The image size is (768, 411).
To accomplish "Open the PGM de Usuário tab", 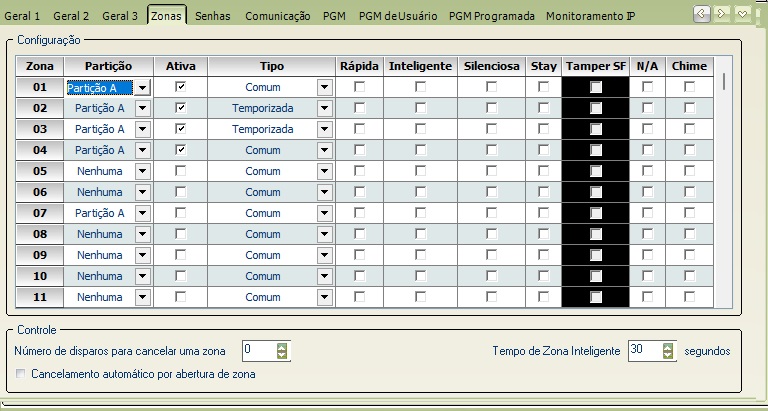I will [x=398, y=16].
